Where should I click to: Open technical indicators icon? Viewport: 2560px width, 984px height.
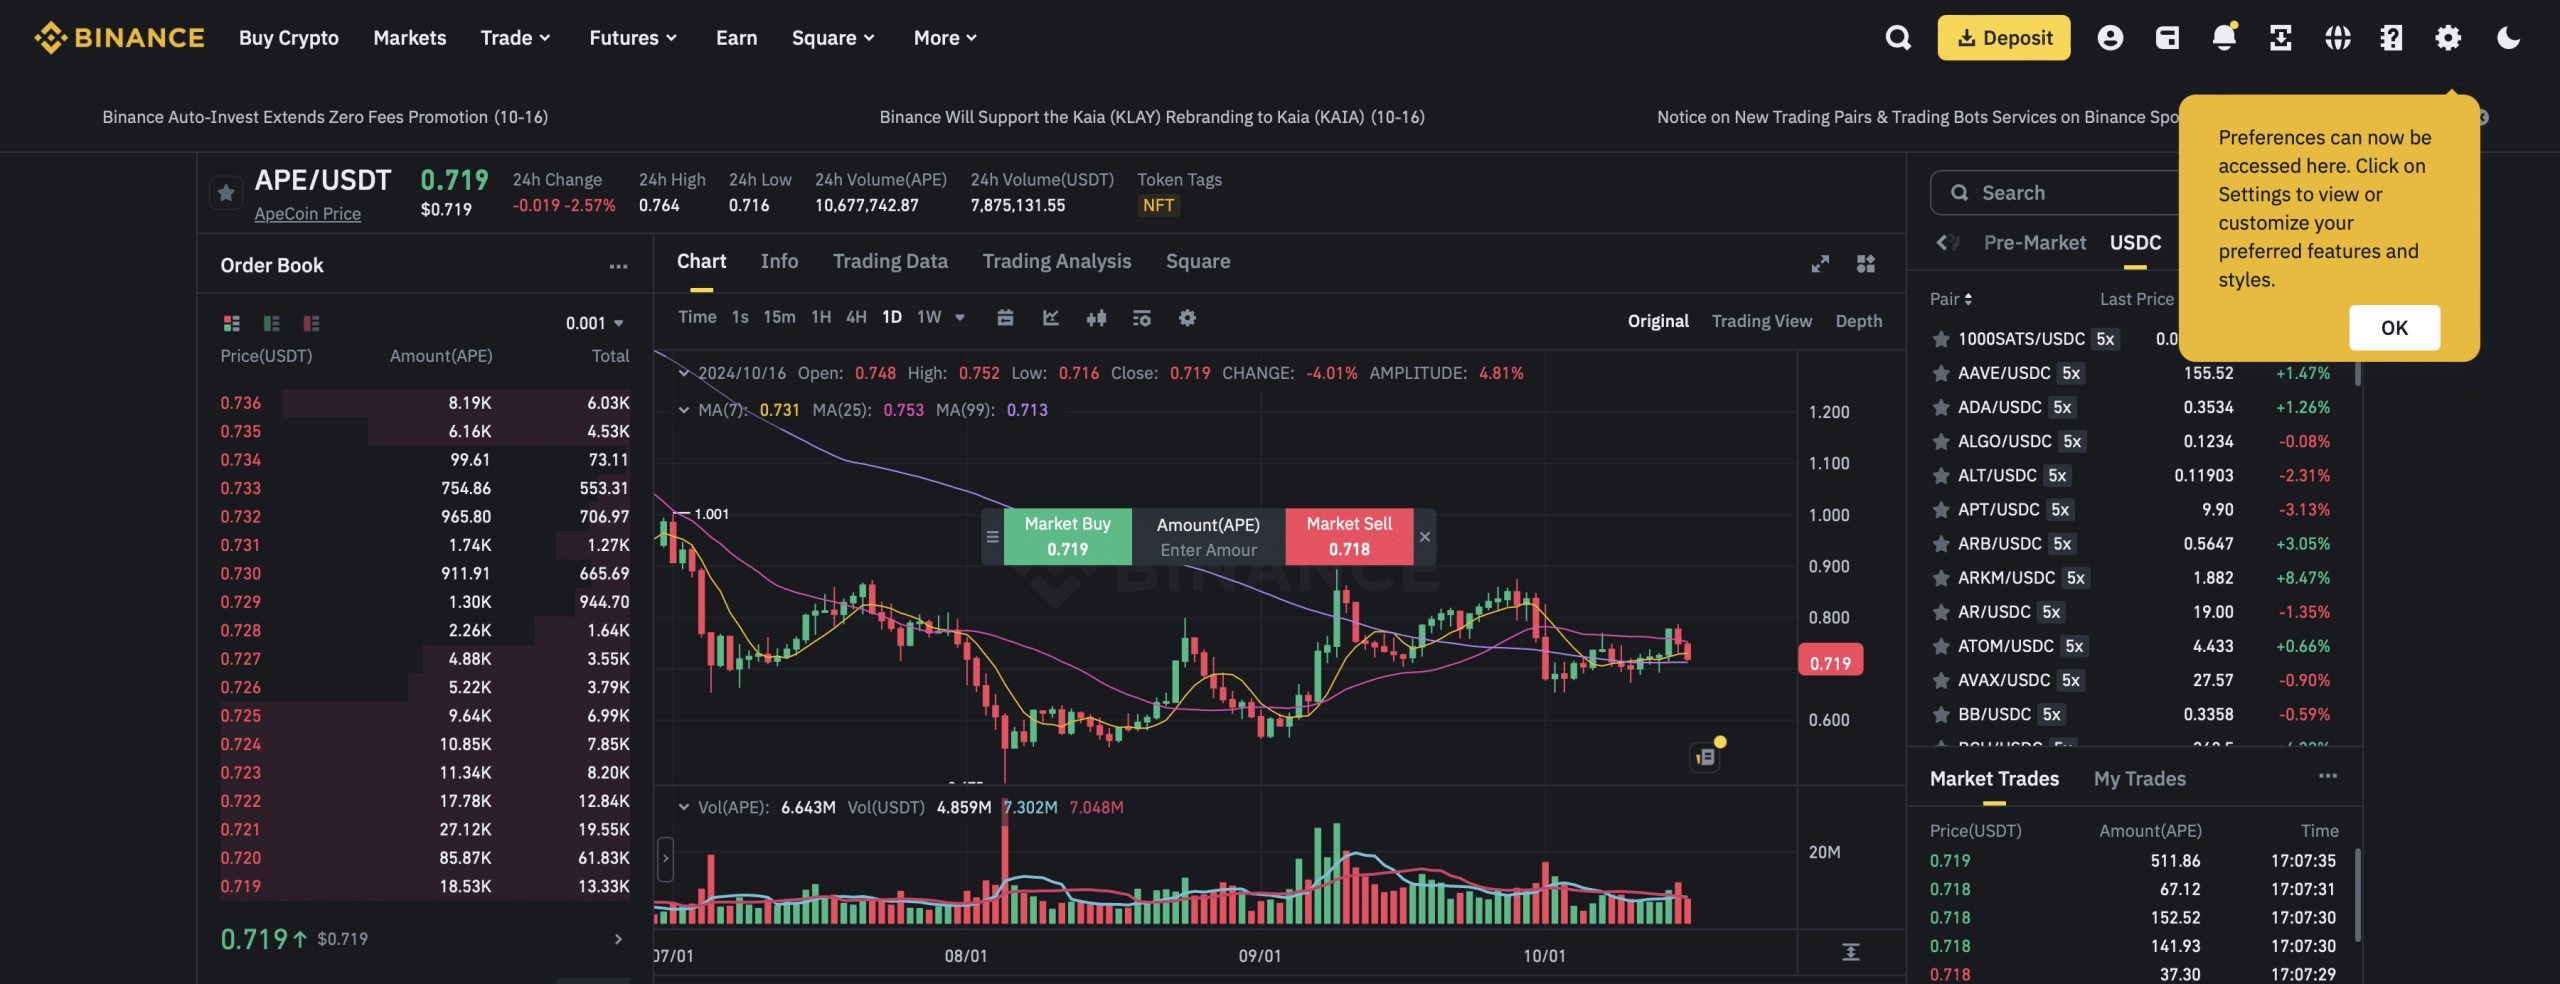(x=1141, y=318)
